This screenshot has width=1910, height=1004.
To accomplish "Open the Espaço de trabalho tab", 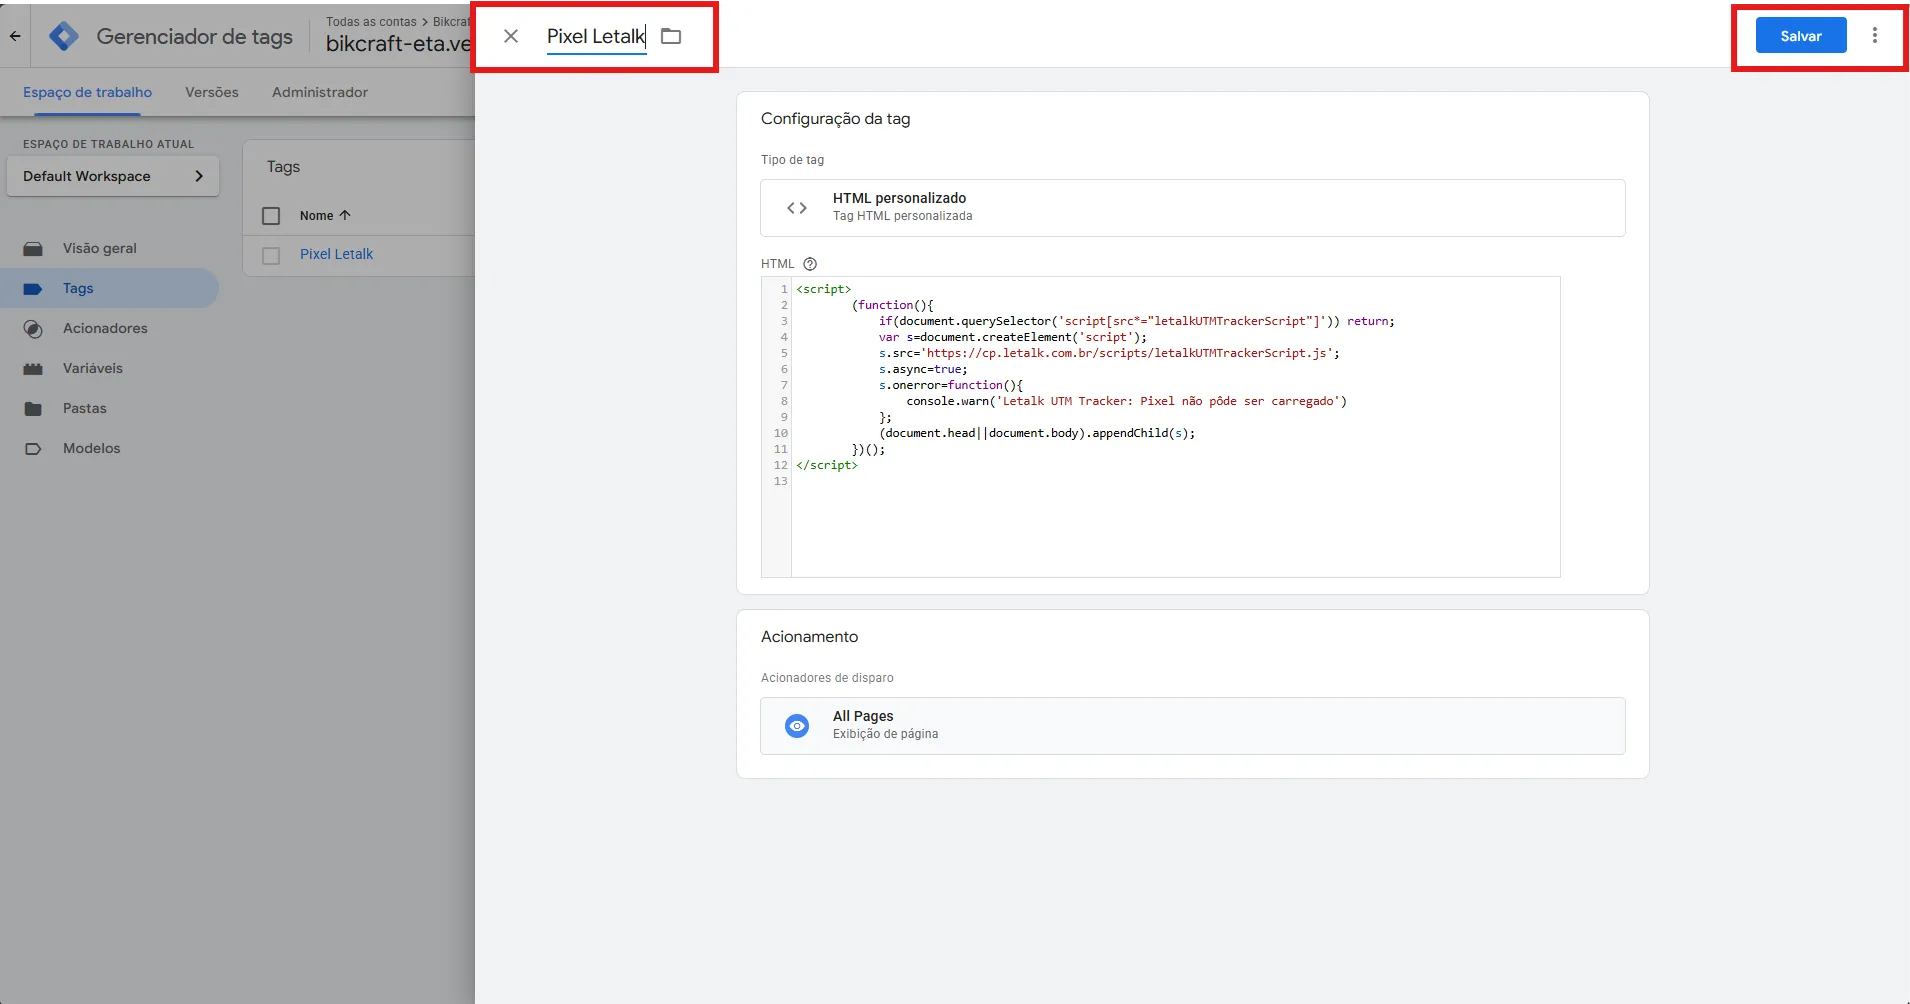I will click(88, 92).
